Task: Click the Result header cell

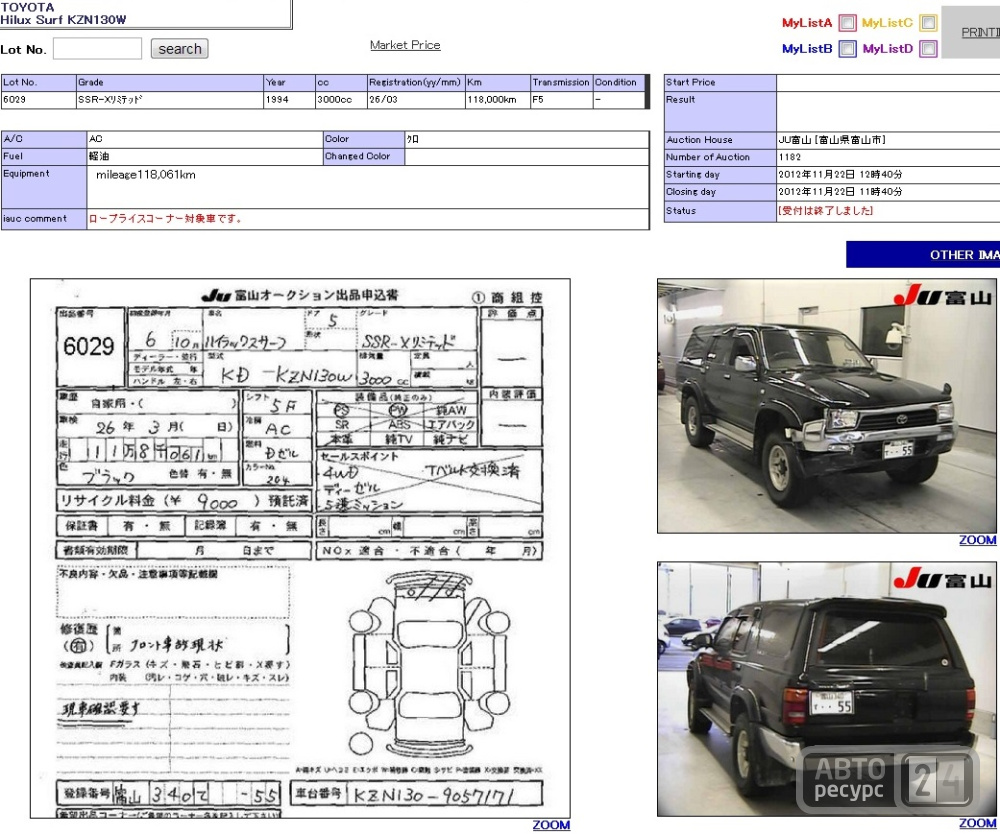Action: tap(720, 111)
